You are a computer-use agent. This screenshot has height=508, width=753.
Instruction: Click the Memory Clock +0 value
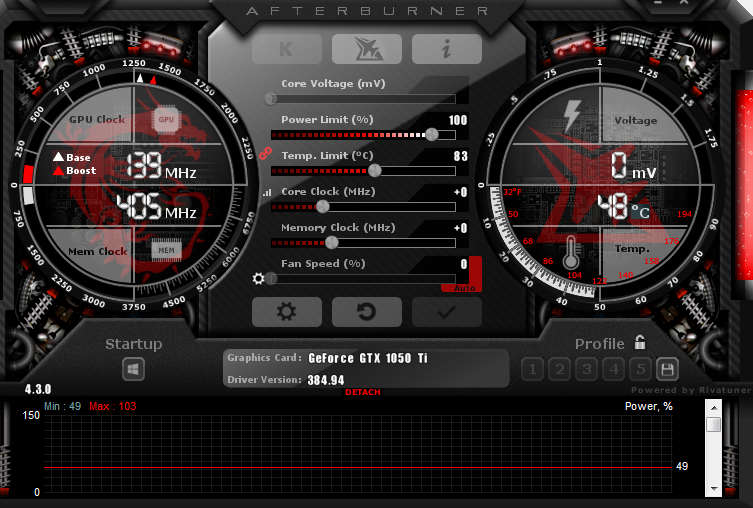click(x=461, y=228)
